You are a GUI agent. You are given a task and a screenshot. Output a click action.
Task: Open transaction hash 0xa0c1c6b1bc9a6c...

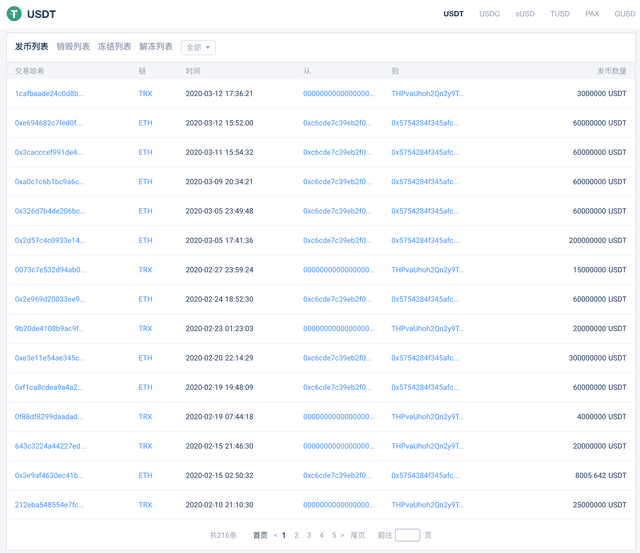pyautogui.click(x=50, y=182)
